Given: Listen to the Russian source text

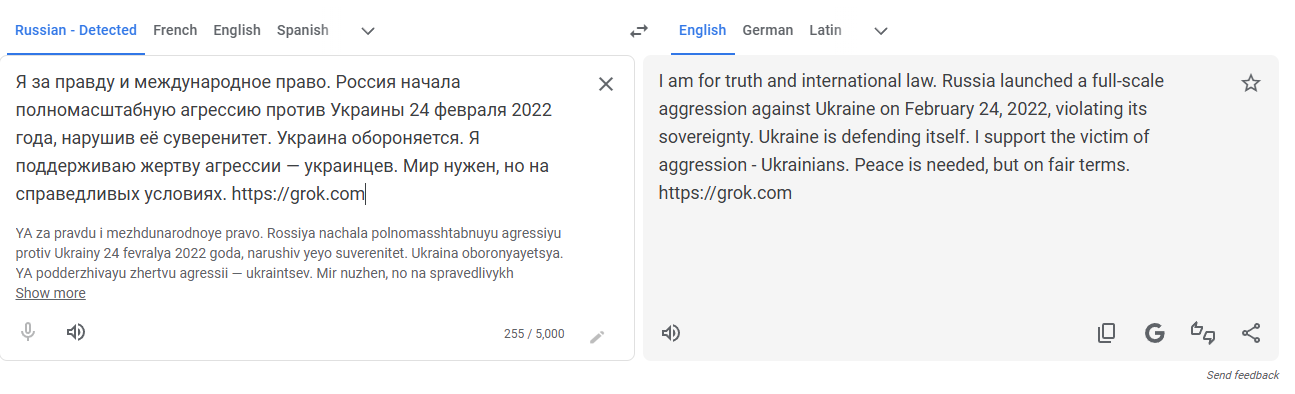Looking at the screenshot, I should (76, 332).
